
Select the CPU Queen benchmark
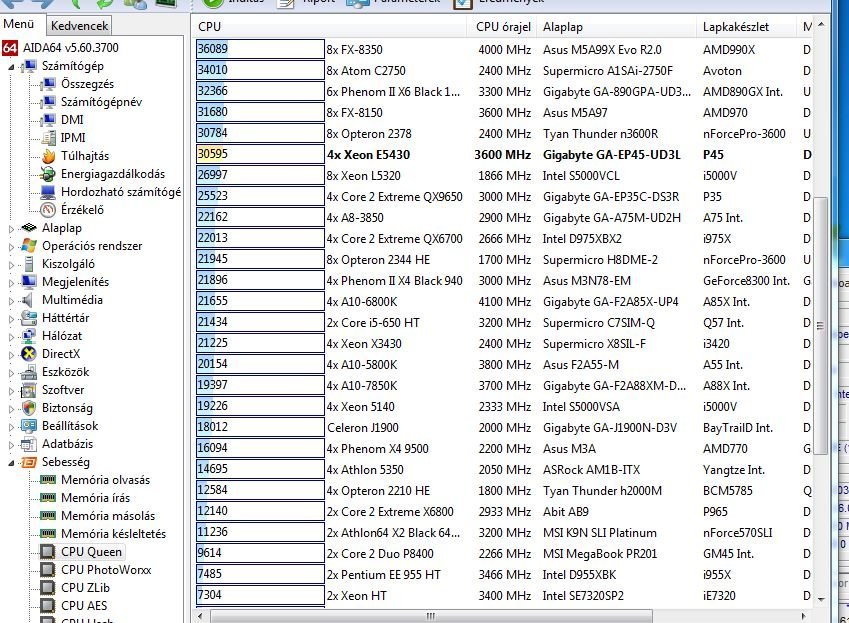point(91,552)
